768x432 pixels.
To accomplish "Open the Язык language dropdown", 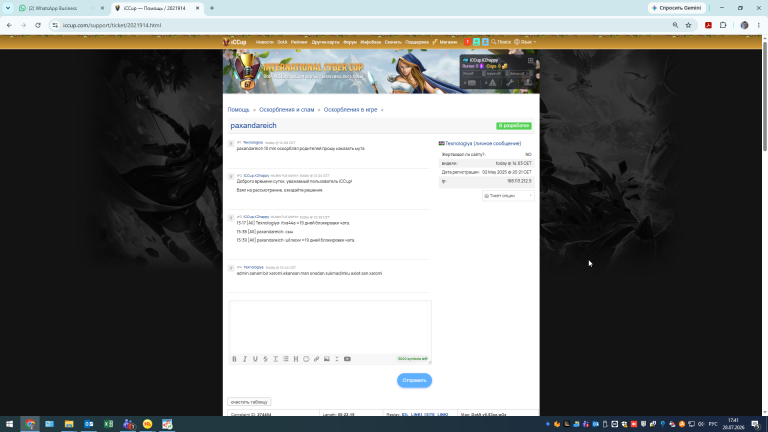I will coord(525,42).
